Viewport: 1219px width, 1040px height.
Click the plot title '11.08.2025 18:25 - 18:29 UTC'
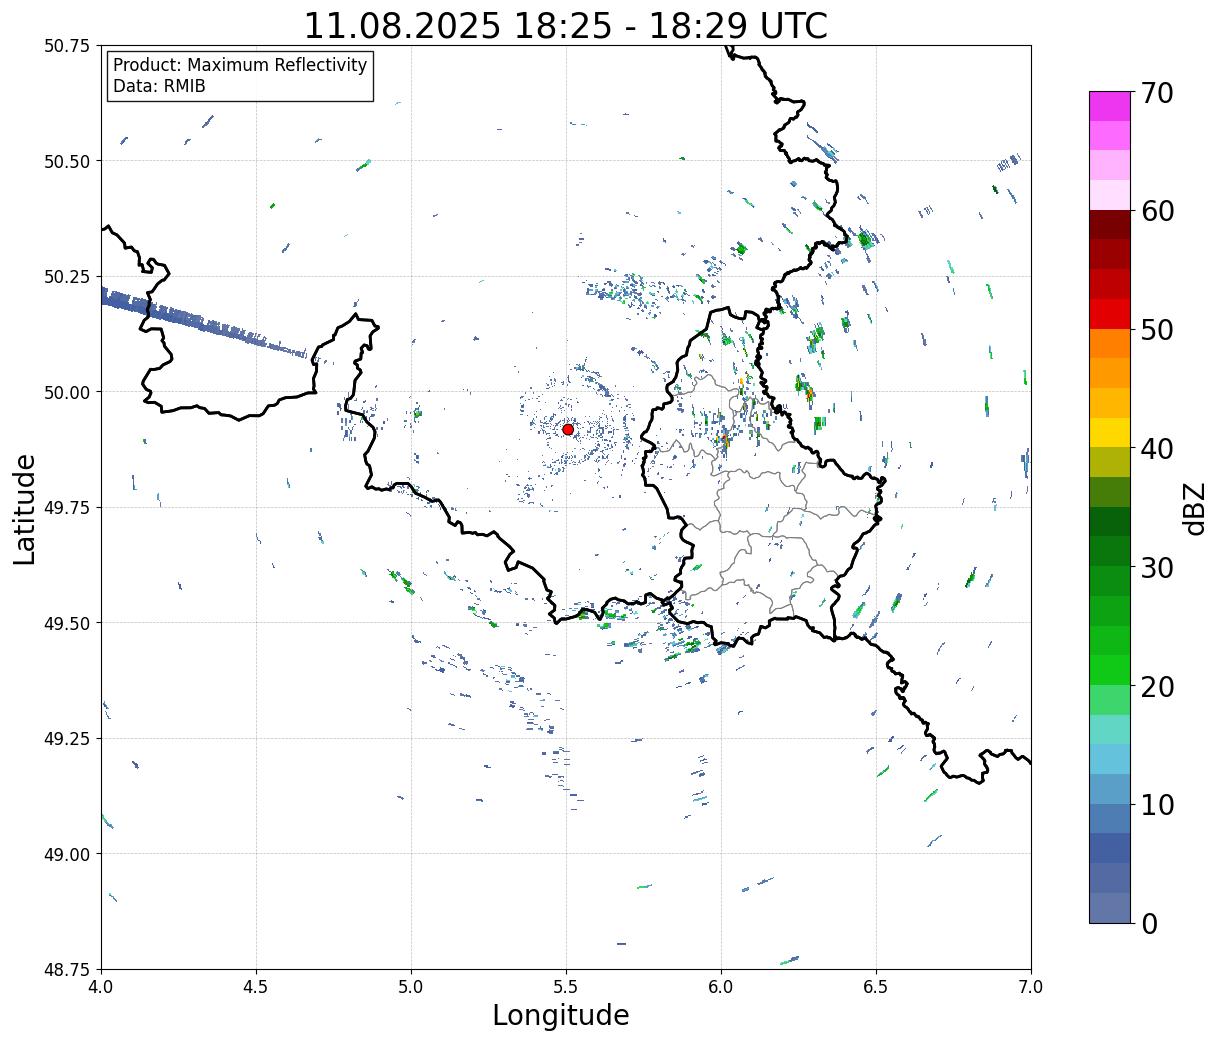(x=565, y=25)
